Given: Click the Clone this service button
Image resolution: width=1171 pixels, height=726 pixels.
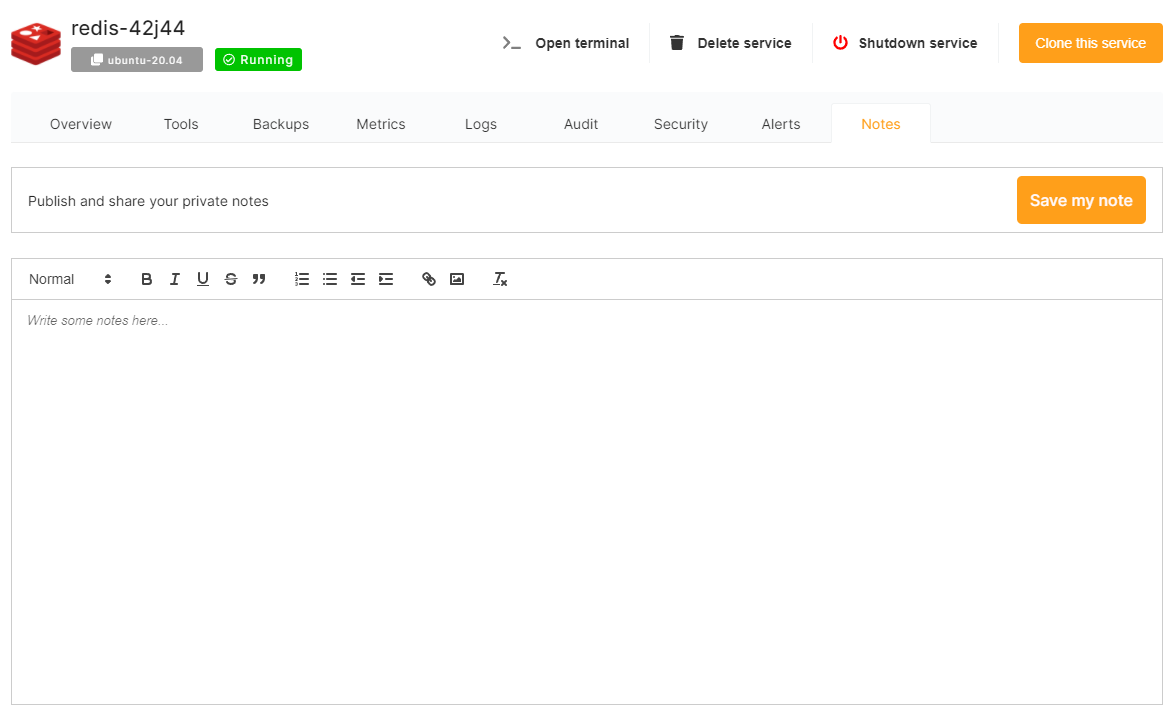Looking at the screenshot, I should [1090, 43].
